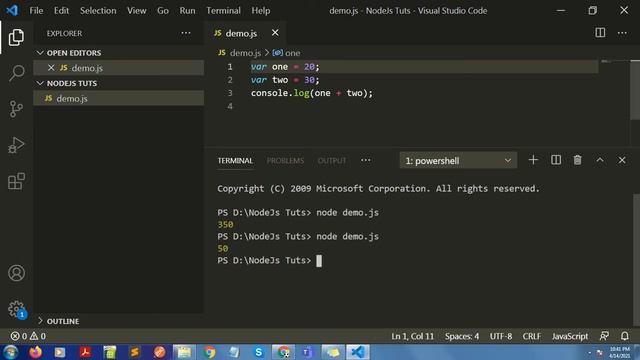Click the Windows Start button
This screenshot has width=640, height=360.
10,352
